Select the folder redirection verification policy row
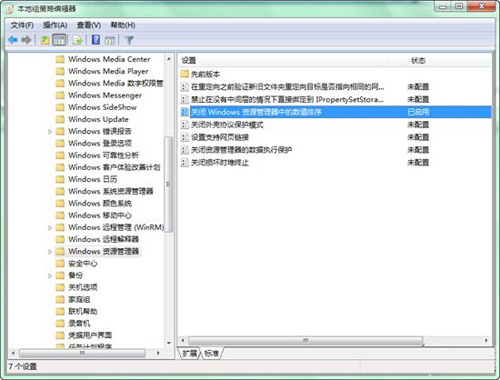Viewport: 500px width, 380px height. click(x=336, y=87)
